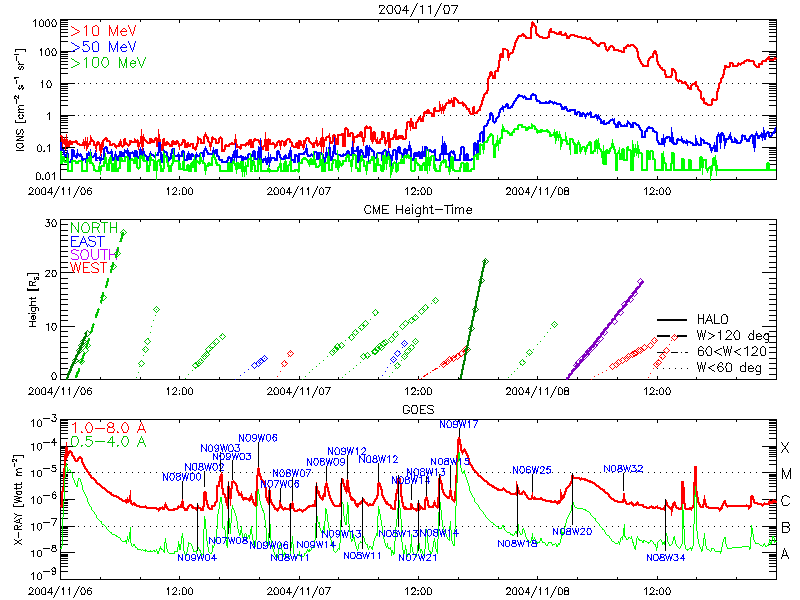Click "2004/11/08" on the ions panel axis
Screen dimensions: 800x600
(x=537, y=191)
